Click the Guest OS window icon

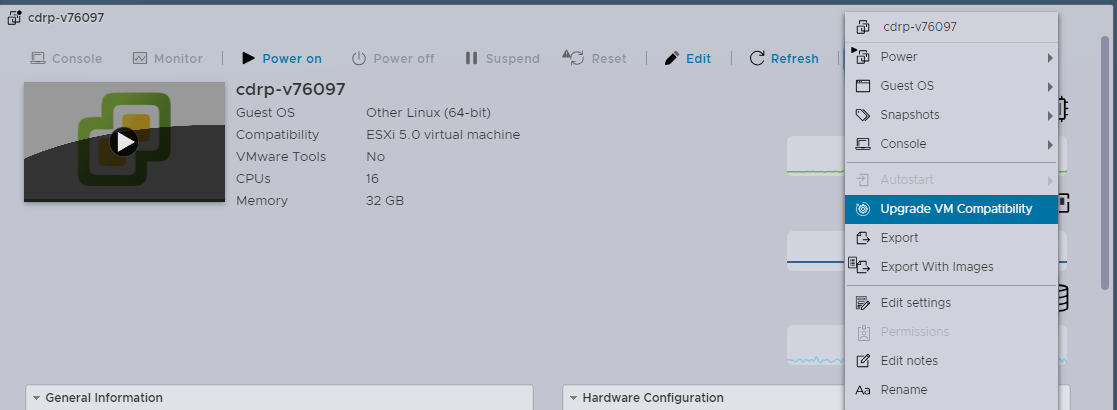[862, 86]
